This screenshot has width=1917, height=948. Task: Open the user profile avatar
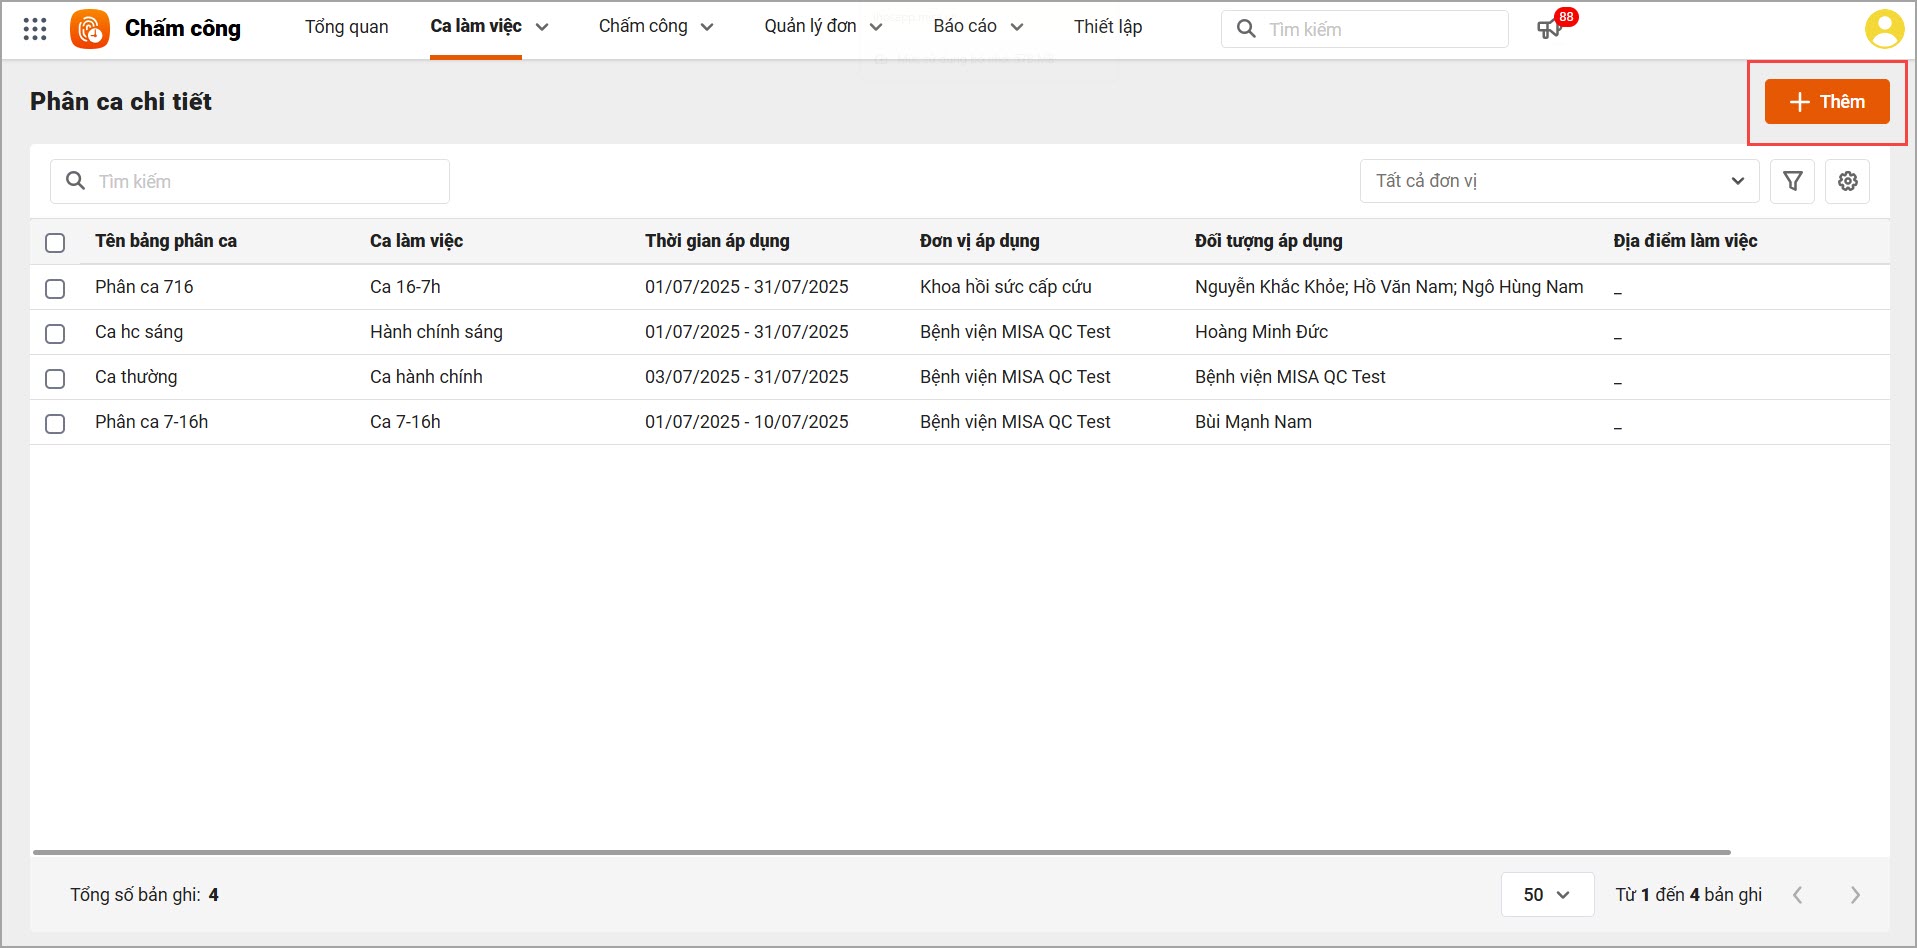[x=1883, y=29]
